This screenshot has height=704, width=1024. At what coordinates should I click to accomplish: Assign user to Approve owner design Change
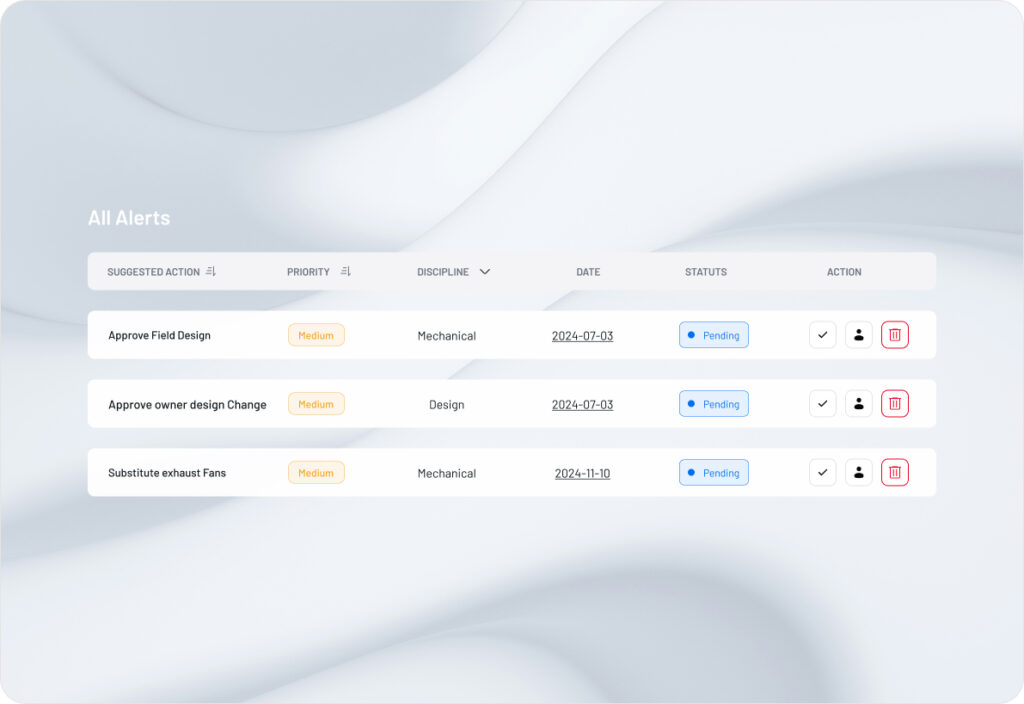pyautogui.click(x=858, y=404)
